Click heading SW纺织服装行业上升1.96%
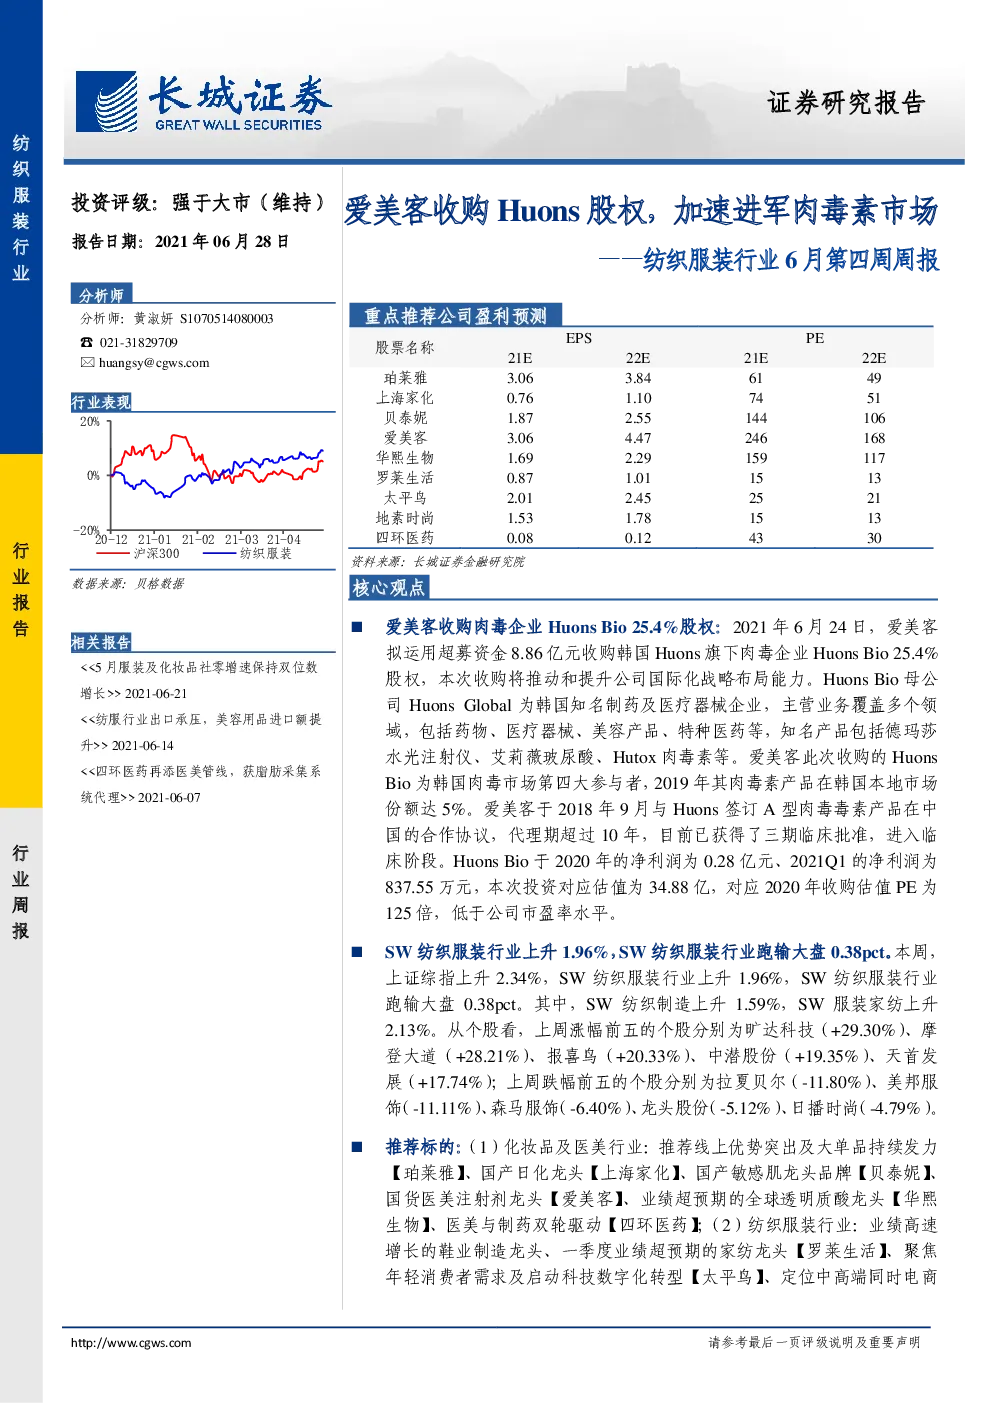This screenshot has height=1403, width=992. click(x=495, y=952)
